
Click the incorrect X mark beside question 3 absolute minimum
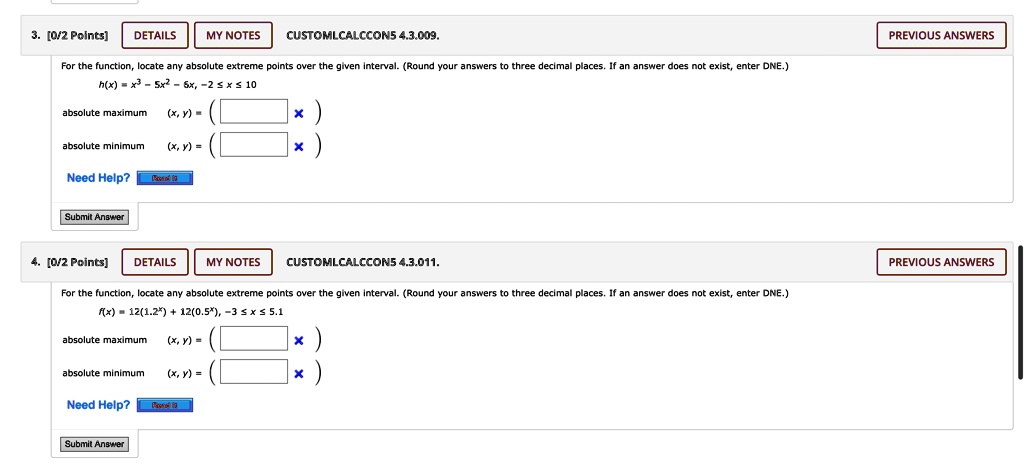pyautogui.click(x=298, y=147)
